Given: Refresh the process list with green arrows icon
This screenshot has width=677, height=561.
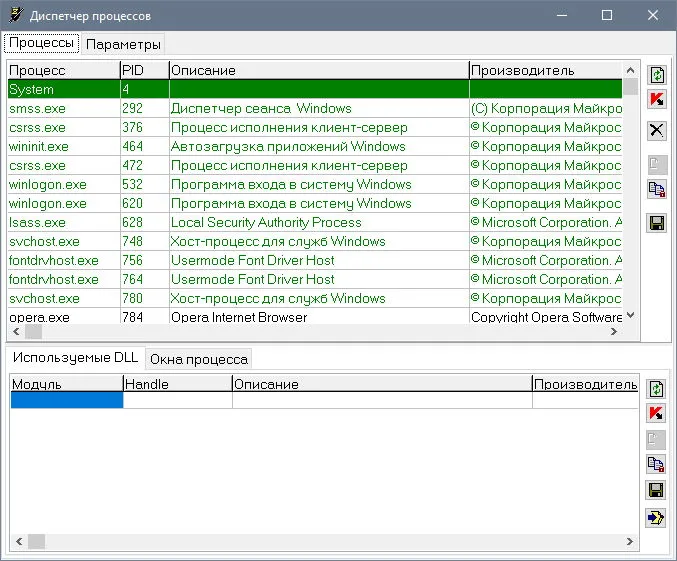Looking at the screenshot, I should (657, 75).
